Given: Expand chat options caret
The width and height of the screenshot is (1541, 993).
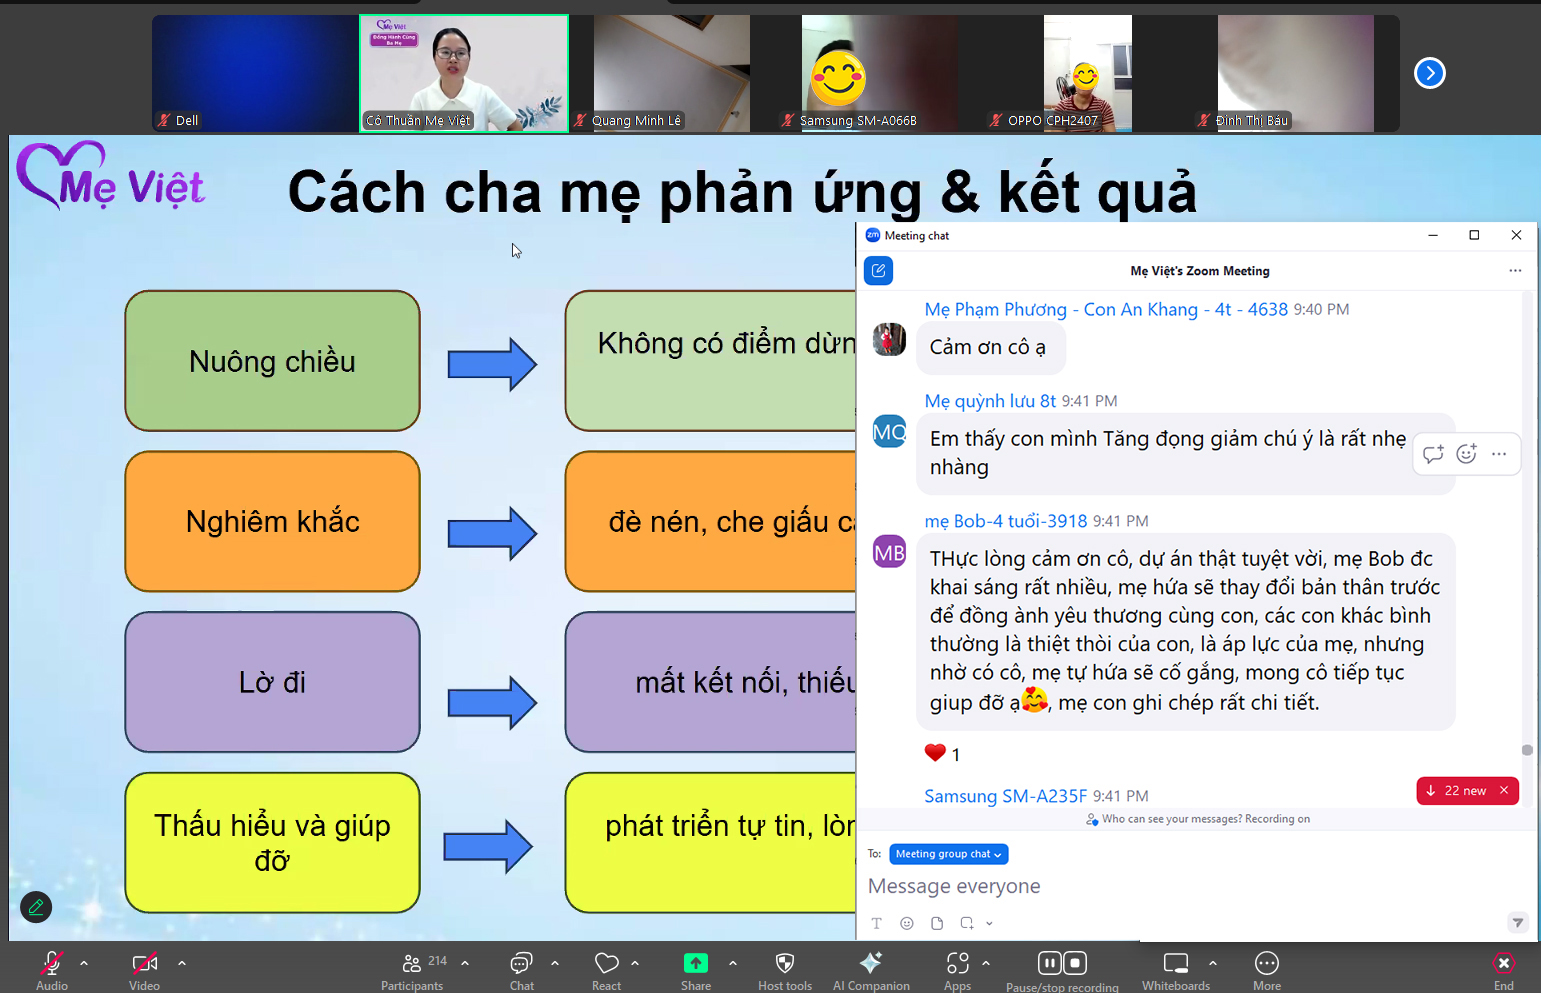Looking at the screenshot, I should (555, 963).
